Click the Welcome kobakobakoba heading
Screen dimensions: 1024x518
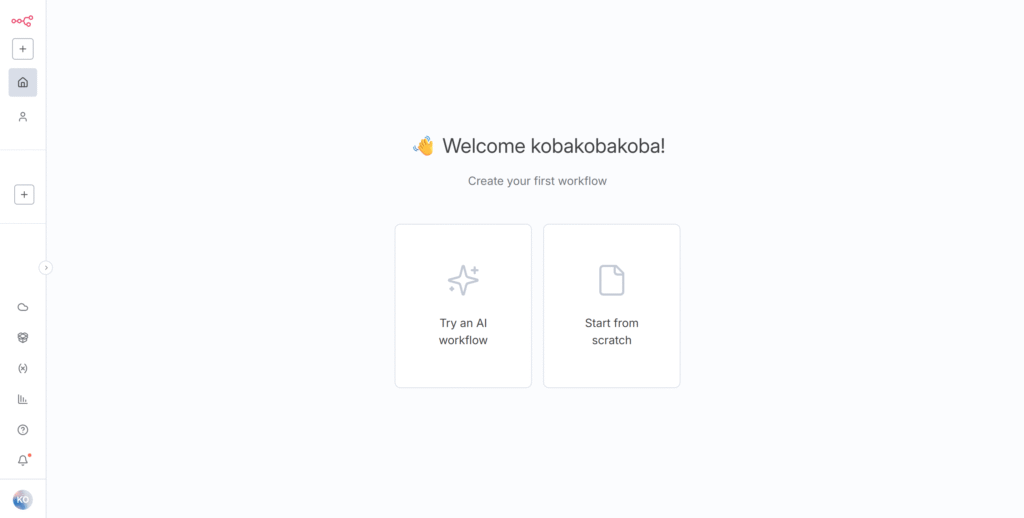554,146
